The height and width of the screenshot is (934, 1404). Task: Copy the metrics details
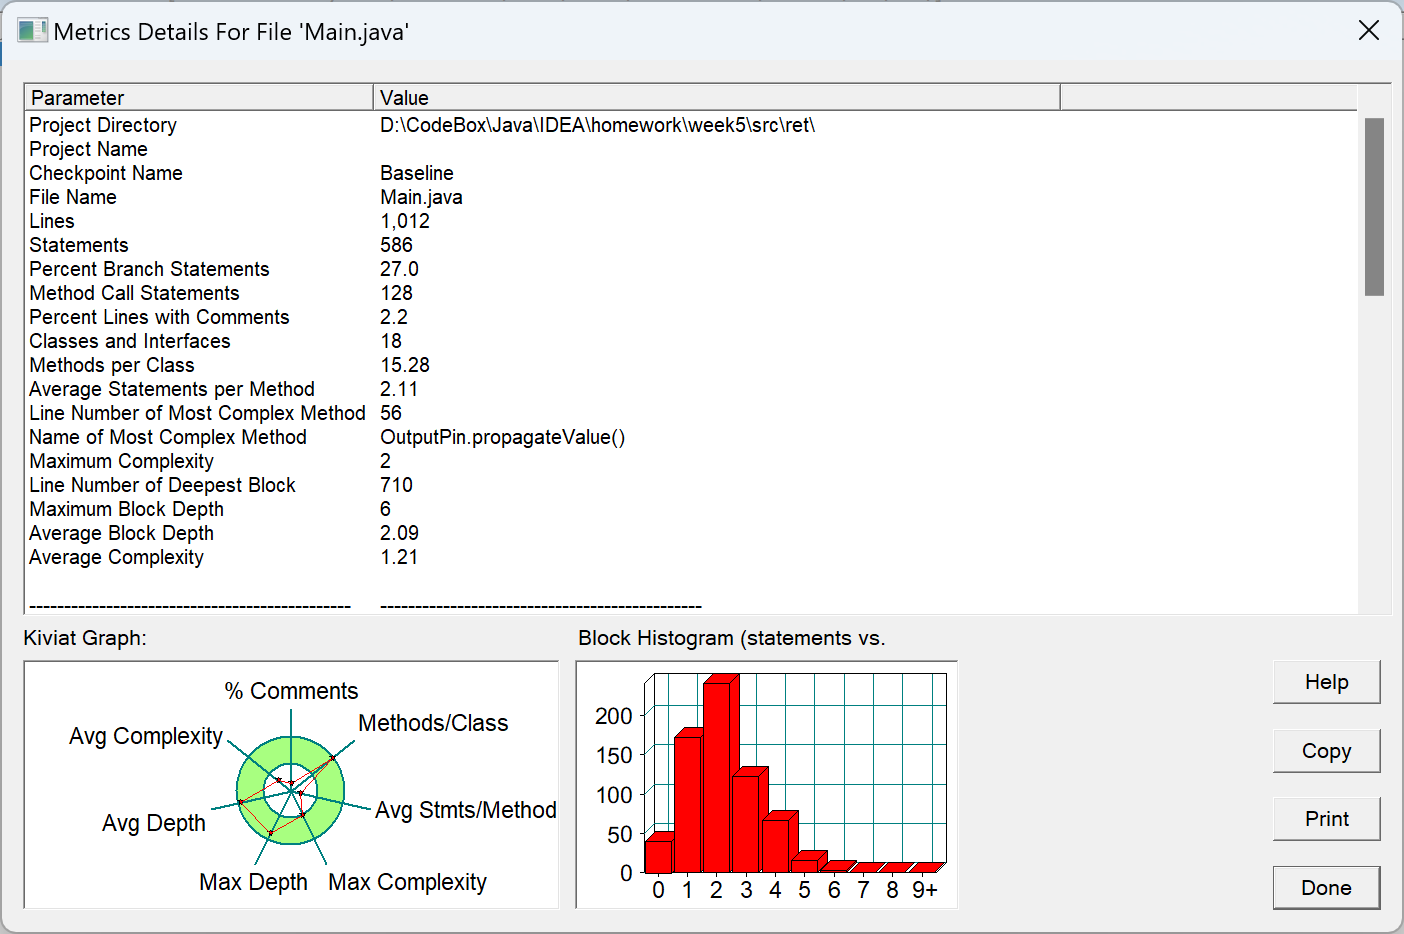click(x=1326, y=751)
